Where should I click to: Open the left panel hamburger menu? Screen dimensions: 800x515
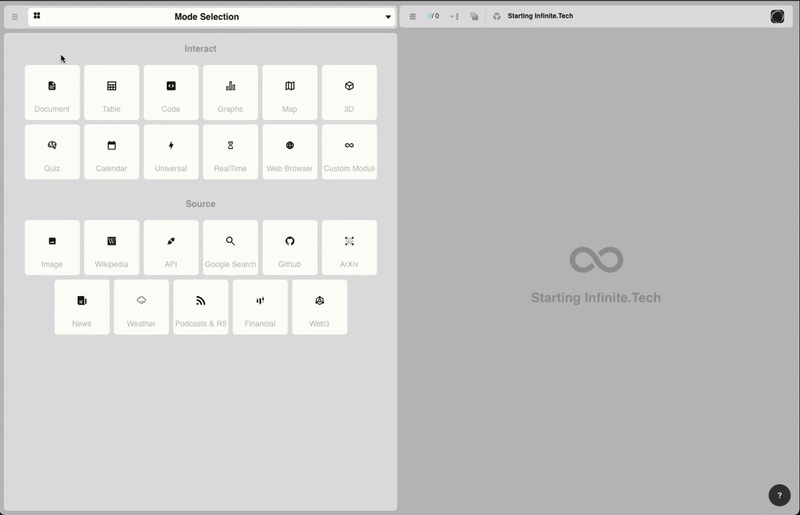click(x=15, y=17)
